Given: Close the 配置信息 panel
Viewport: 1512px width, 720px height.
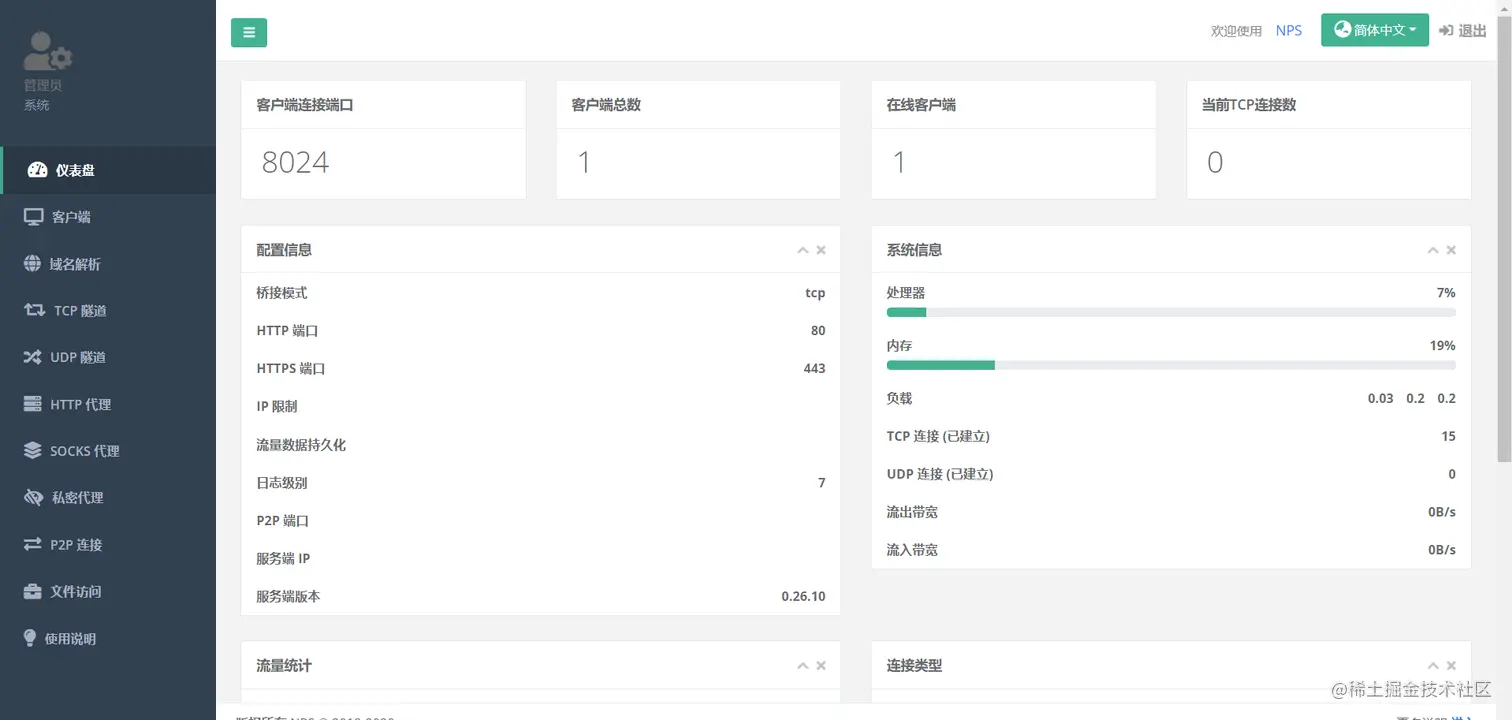Looking at the screenshot, I should [821, 250].
